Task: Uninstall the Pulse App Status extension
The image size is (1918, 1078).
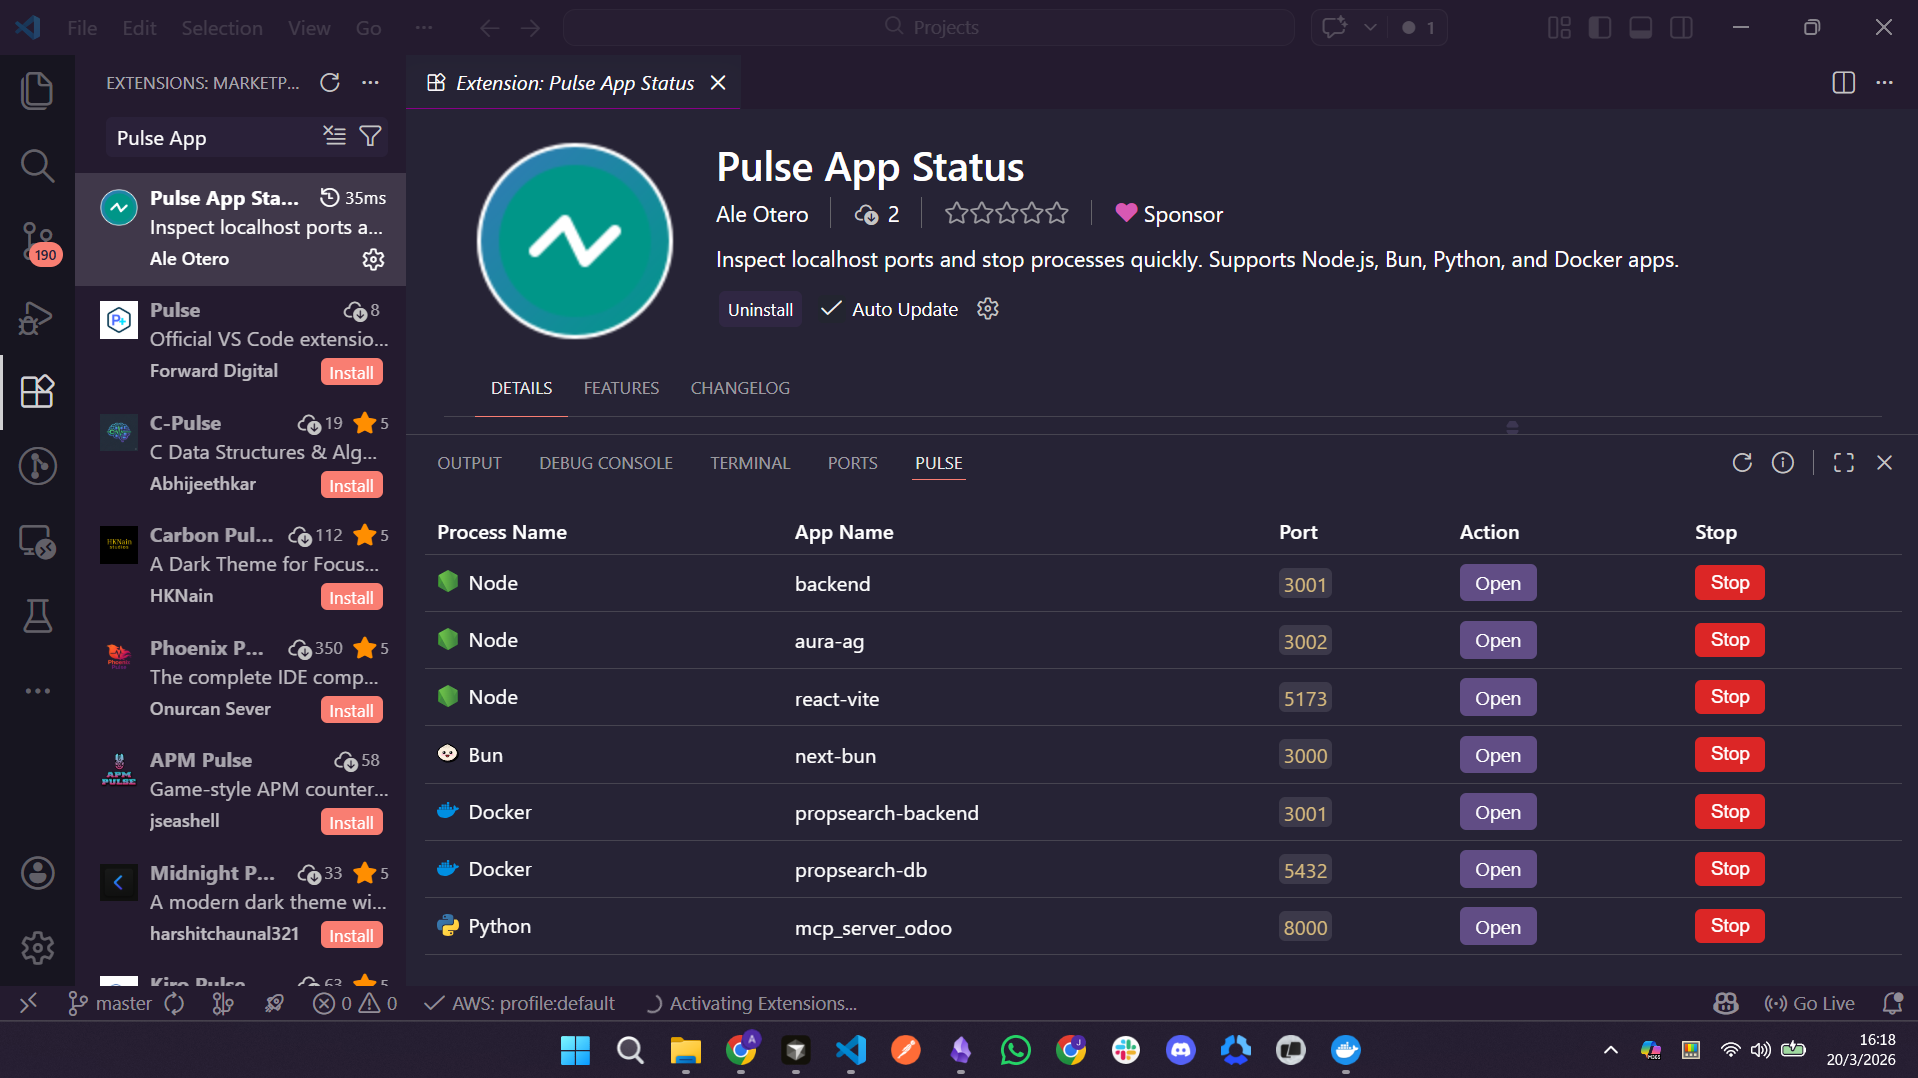Action: 759,309
